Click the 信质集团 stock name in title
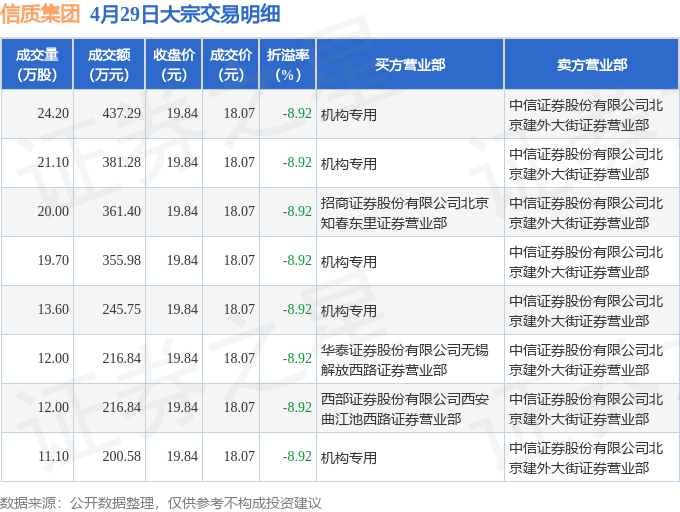Screen dimensions: 680x512 tap(40, 14)
